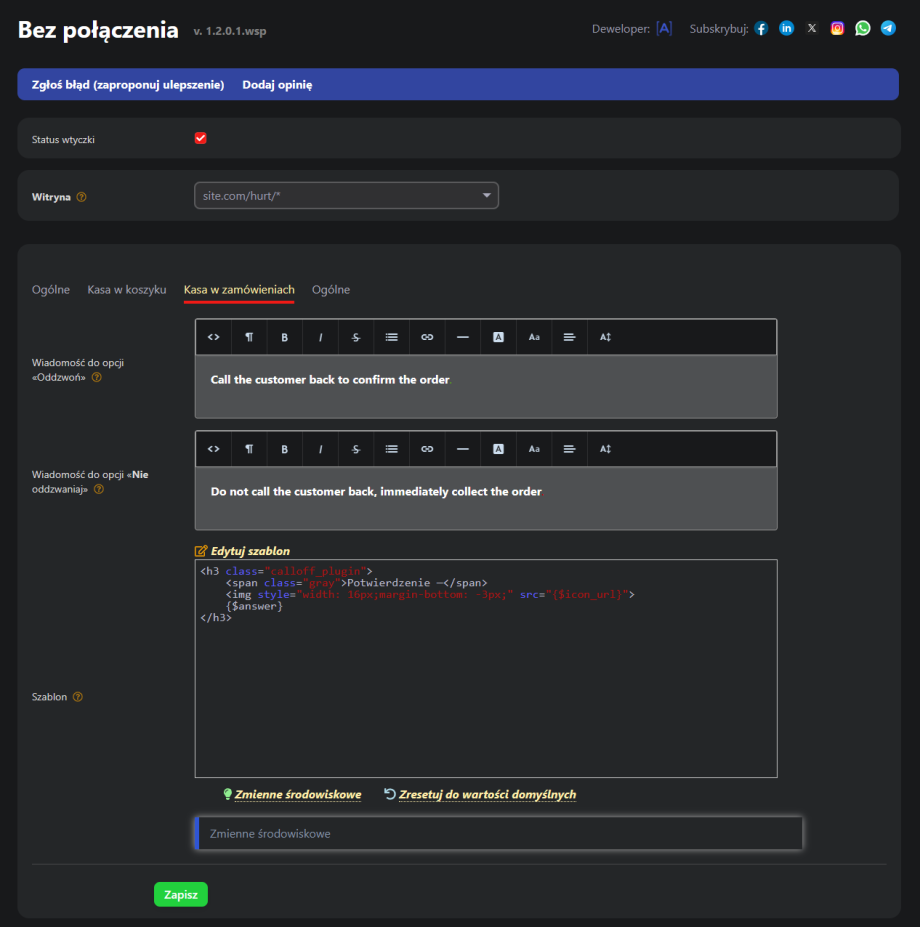Click help icon next to Witryna
Screen dimensions: 920x927
pyautogui.click(x=82, y=197)
